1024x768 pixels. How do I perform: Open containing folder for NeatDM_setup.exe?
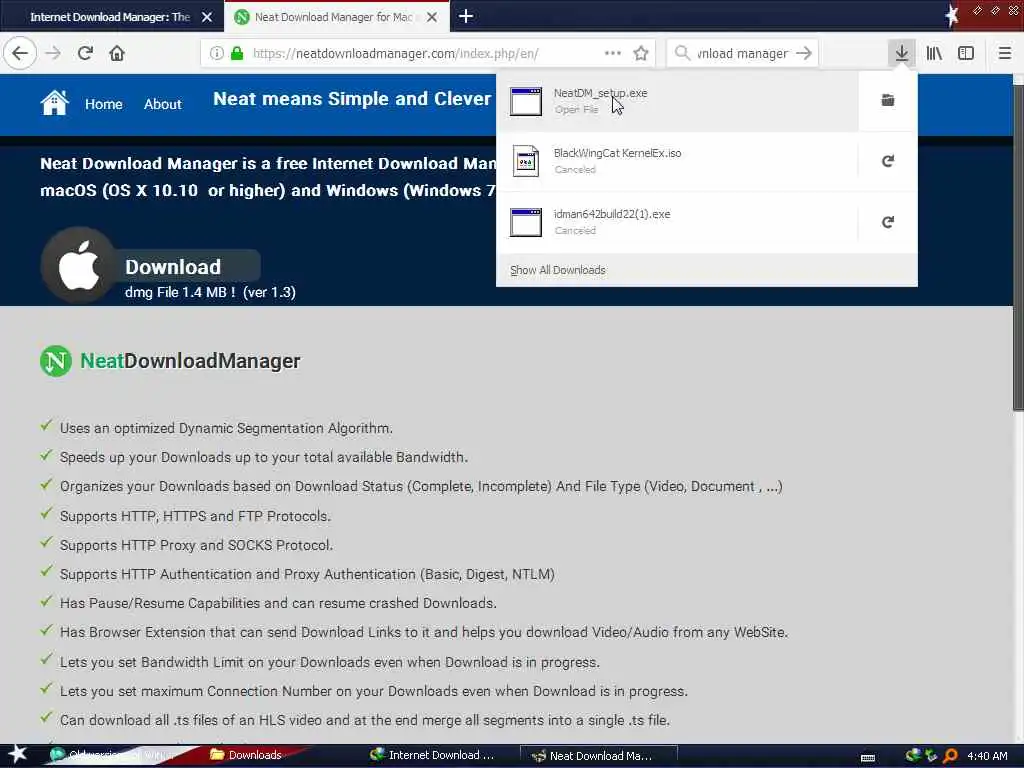coord(888,100)
